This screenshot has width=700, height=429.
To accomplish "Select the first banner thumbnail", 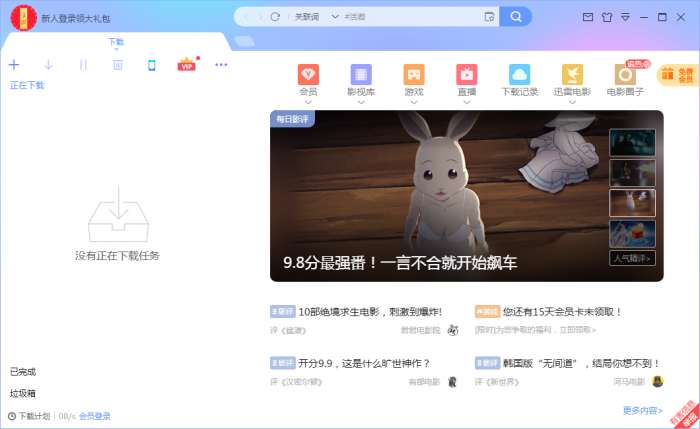I will click(x=632, y=142).
